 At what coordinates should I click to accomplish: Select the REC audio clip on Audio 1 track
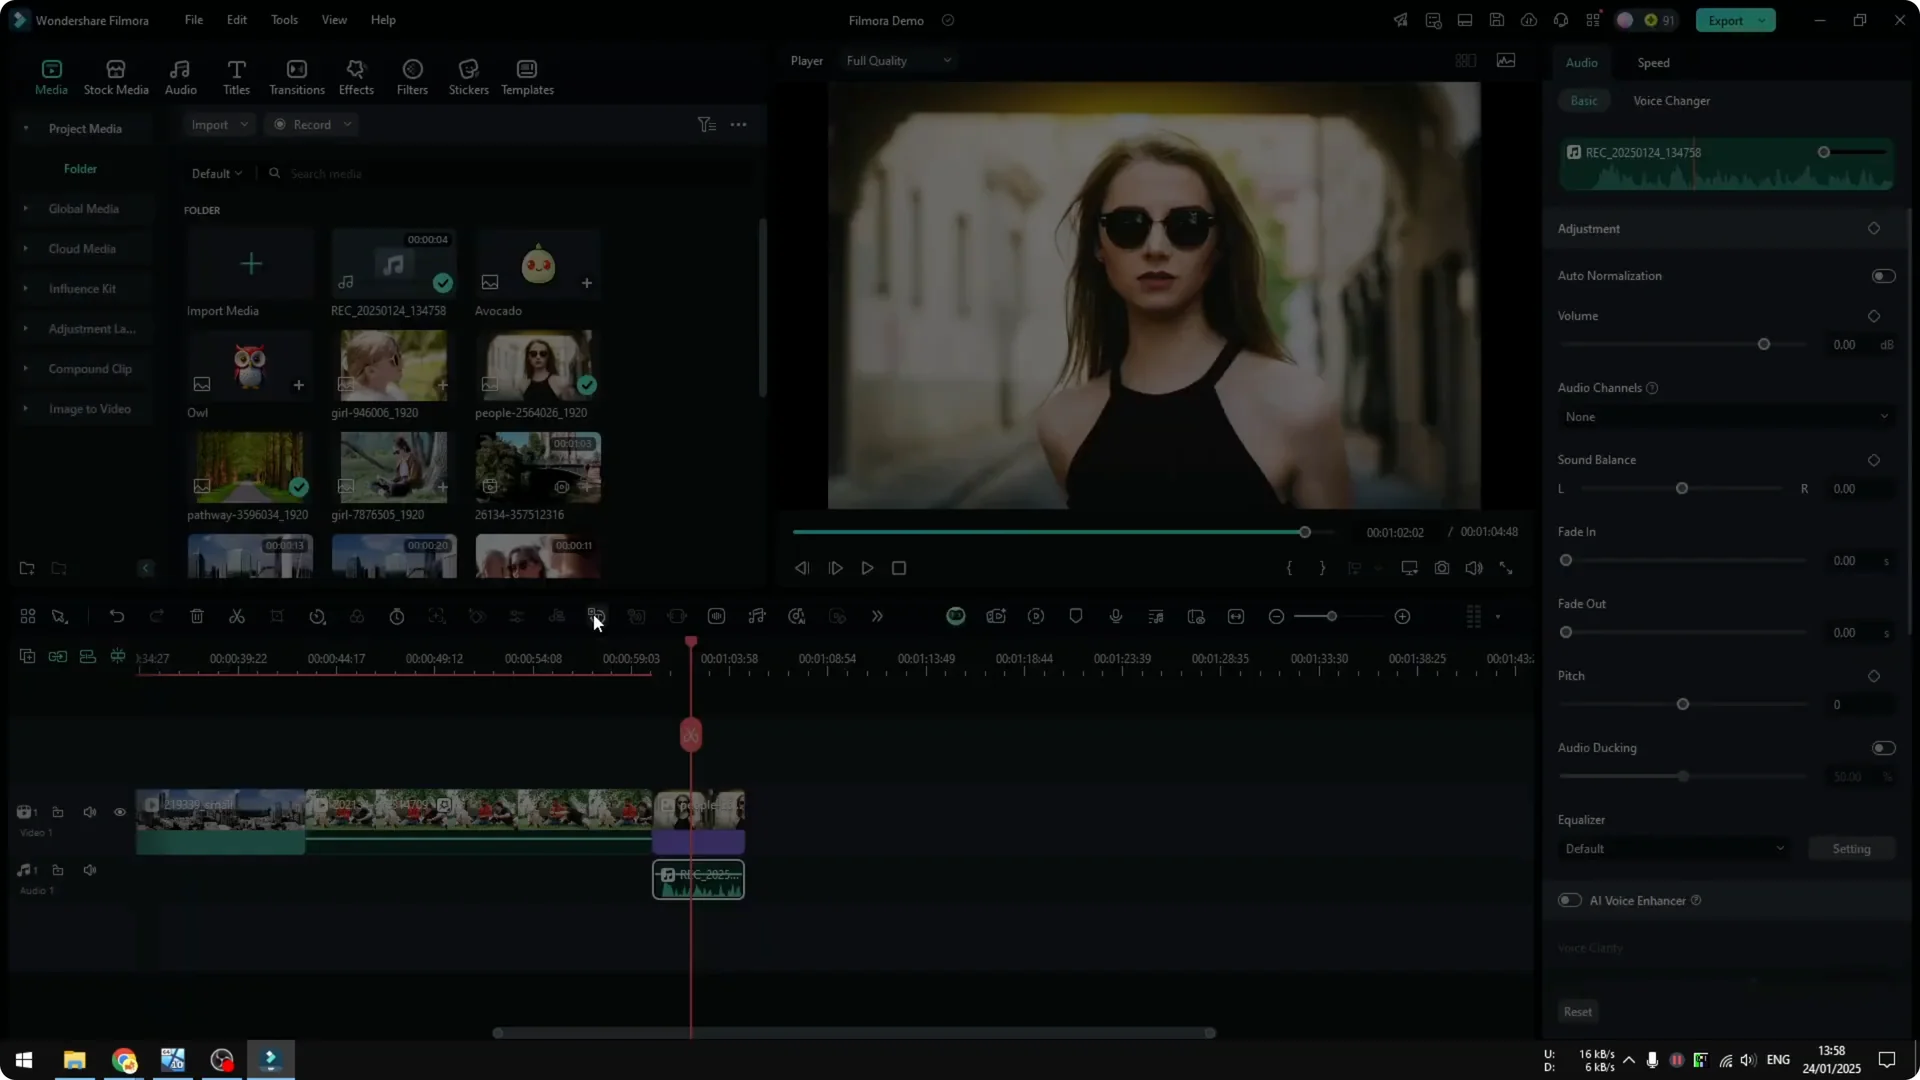pyautogui.click(x=698, y=880)
